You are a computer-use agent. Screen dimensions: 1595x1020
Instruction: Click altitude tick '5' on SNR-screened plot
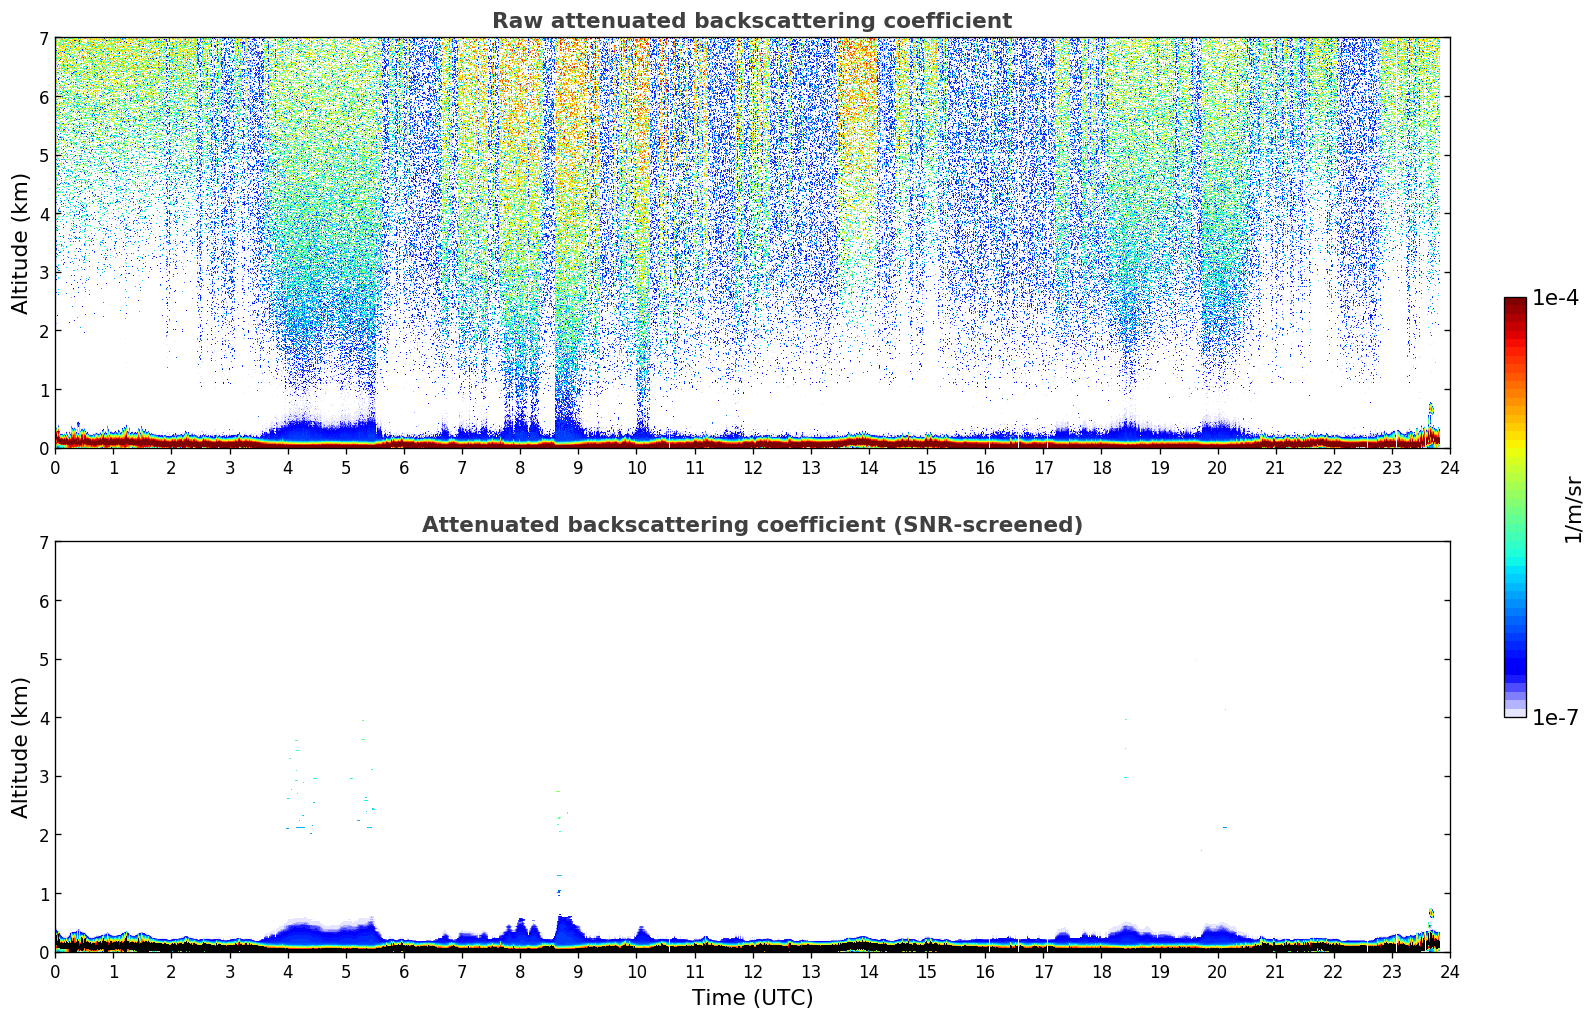click(x=43, y=659)
